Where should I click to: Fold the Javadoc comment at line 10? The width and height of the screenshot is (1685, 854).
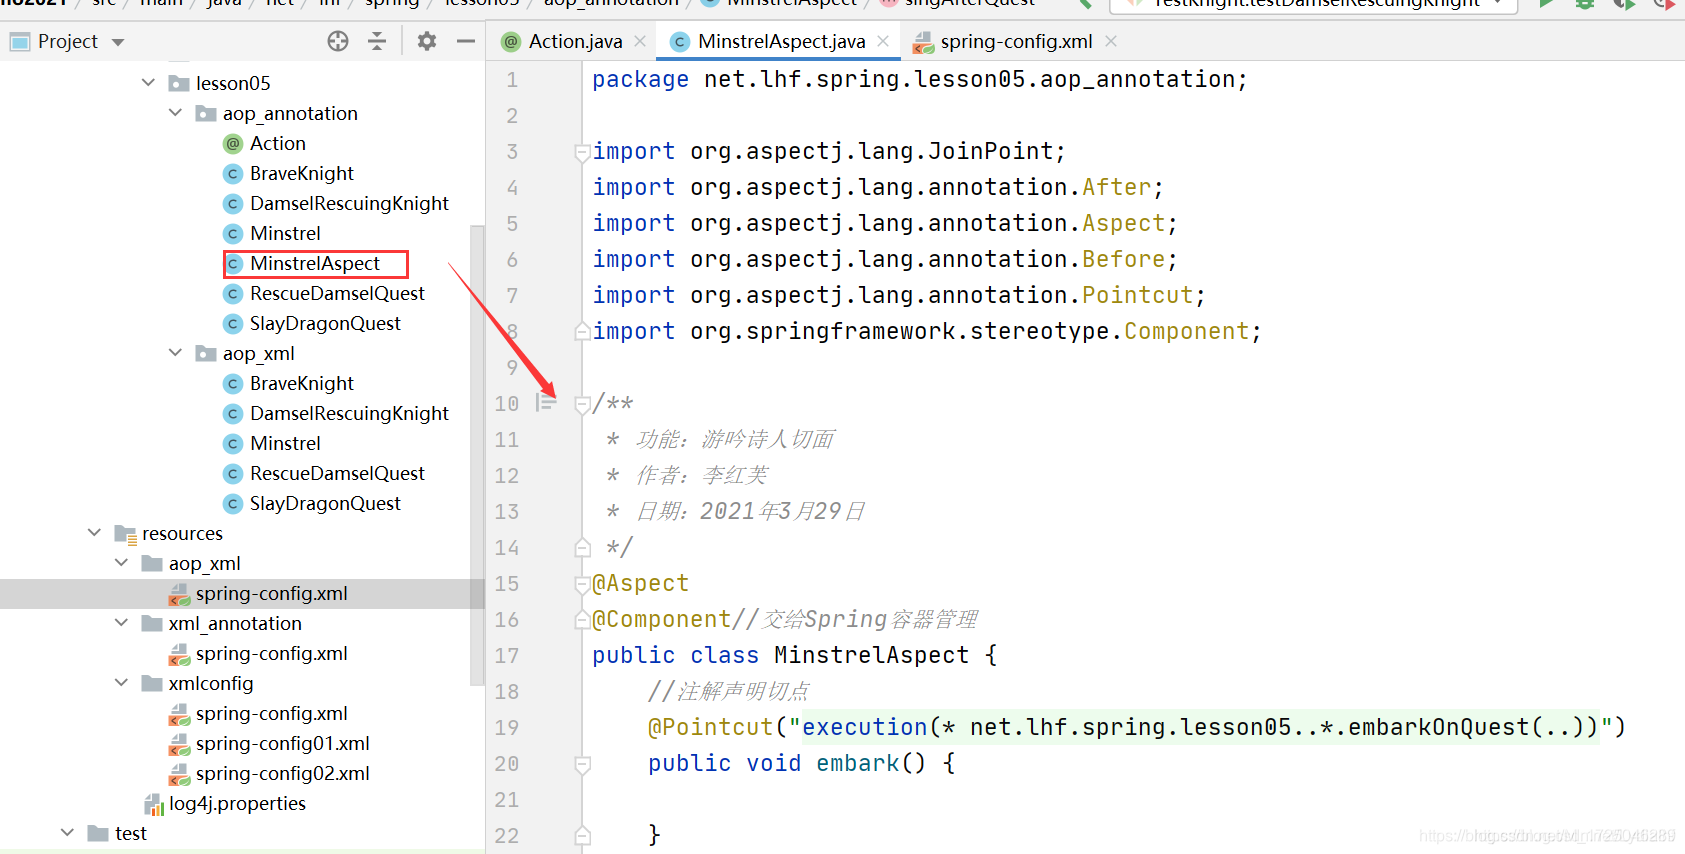582,404
